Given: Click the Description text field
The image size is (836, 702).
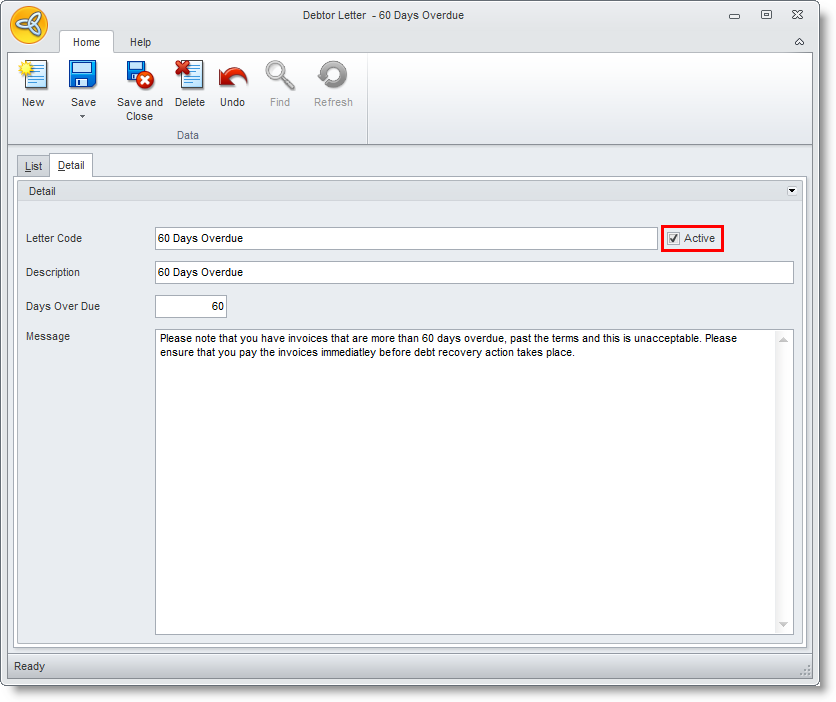Looking at the screenshot, I should 473,272.
